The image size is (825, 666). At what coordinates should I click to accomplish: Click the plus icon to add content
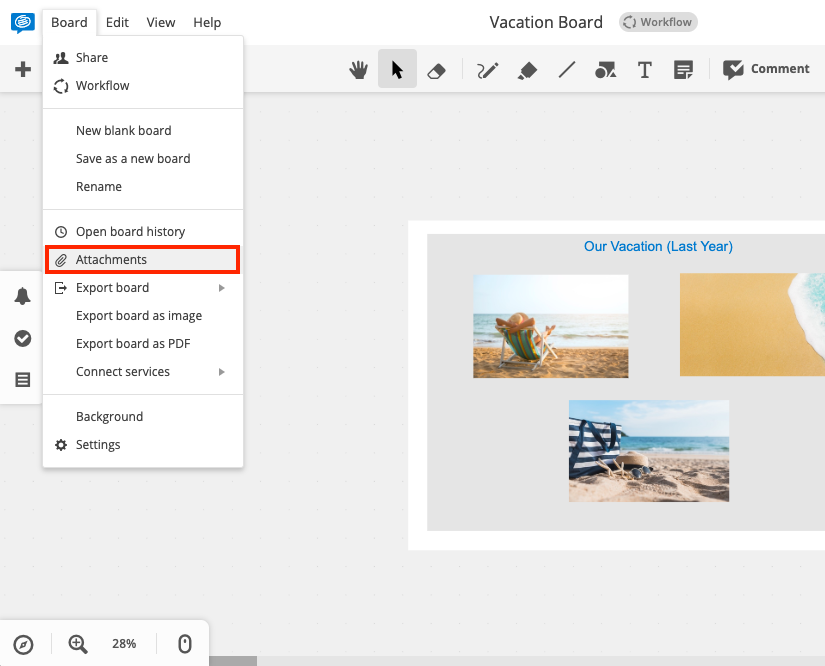point(22,69)
